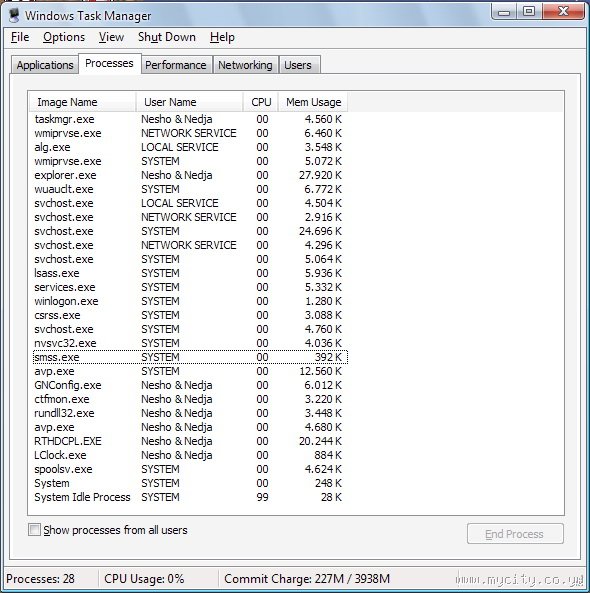Viewport: 590px width, 593px height.
Task: Select the ctfmon.exe process
Action: tap(190, 399)
